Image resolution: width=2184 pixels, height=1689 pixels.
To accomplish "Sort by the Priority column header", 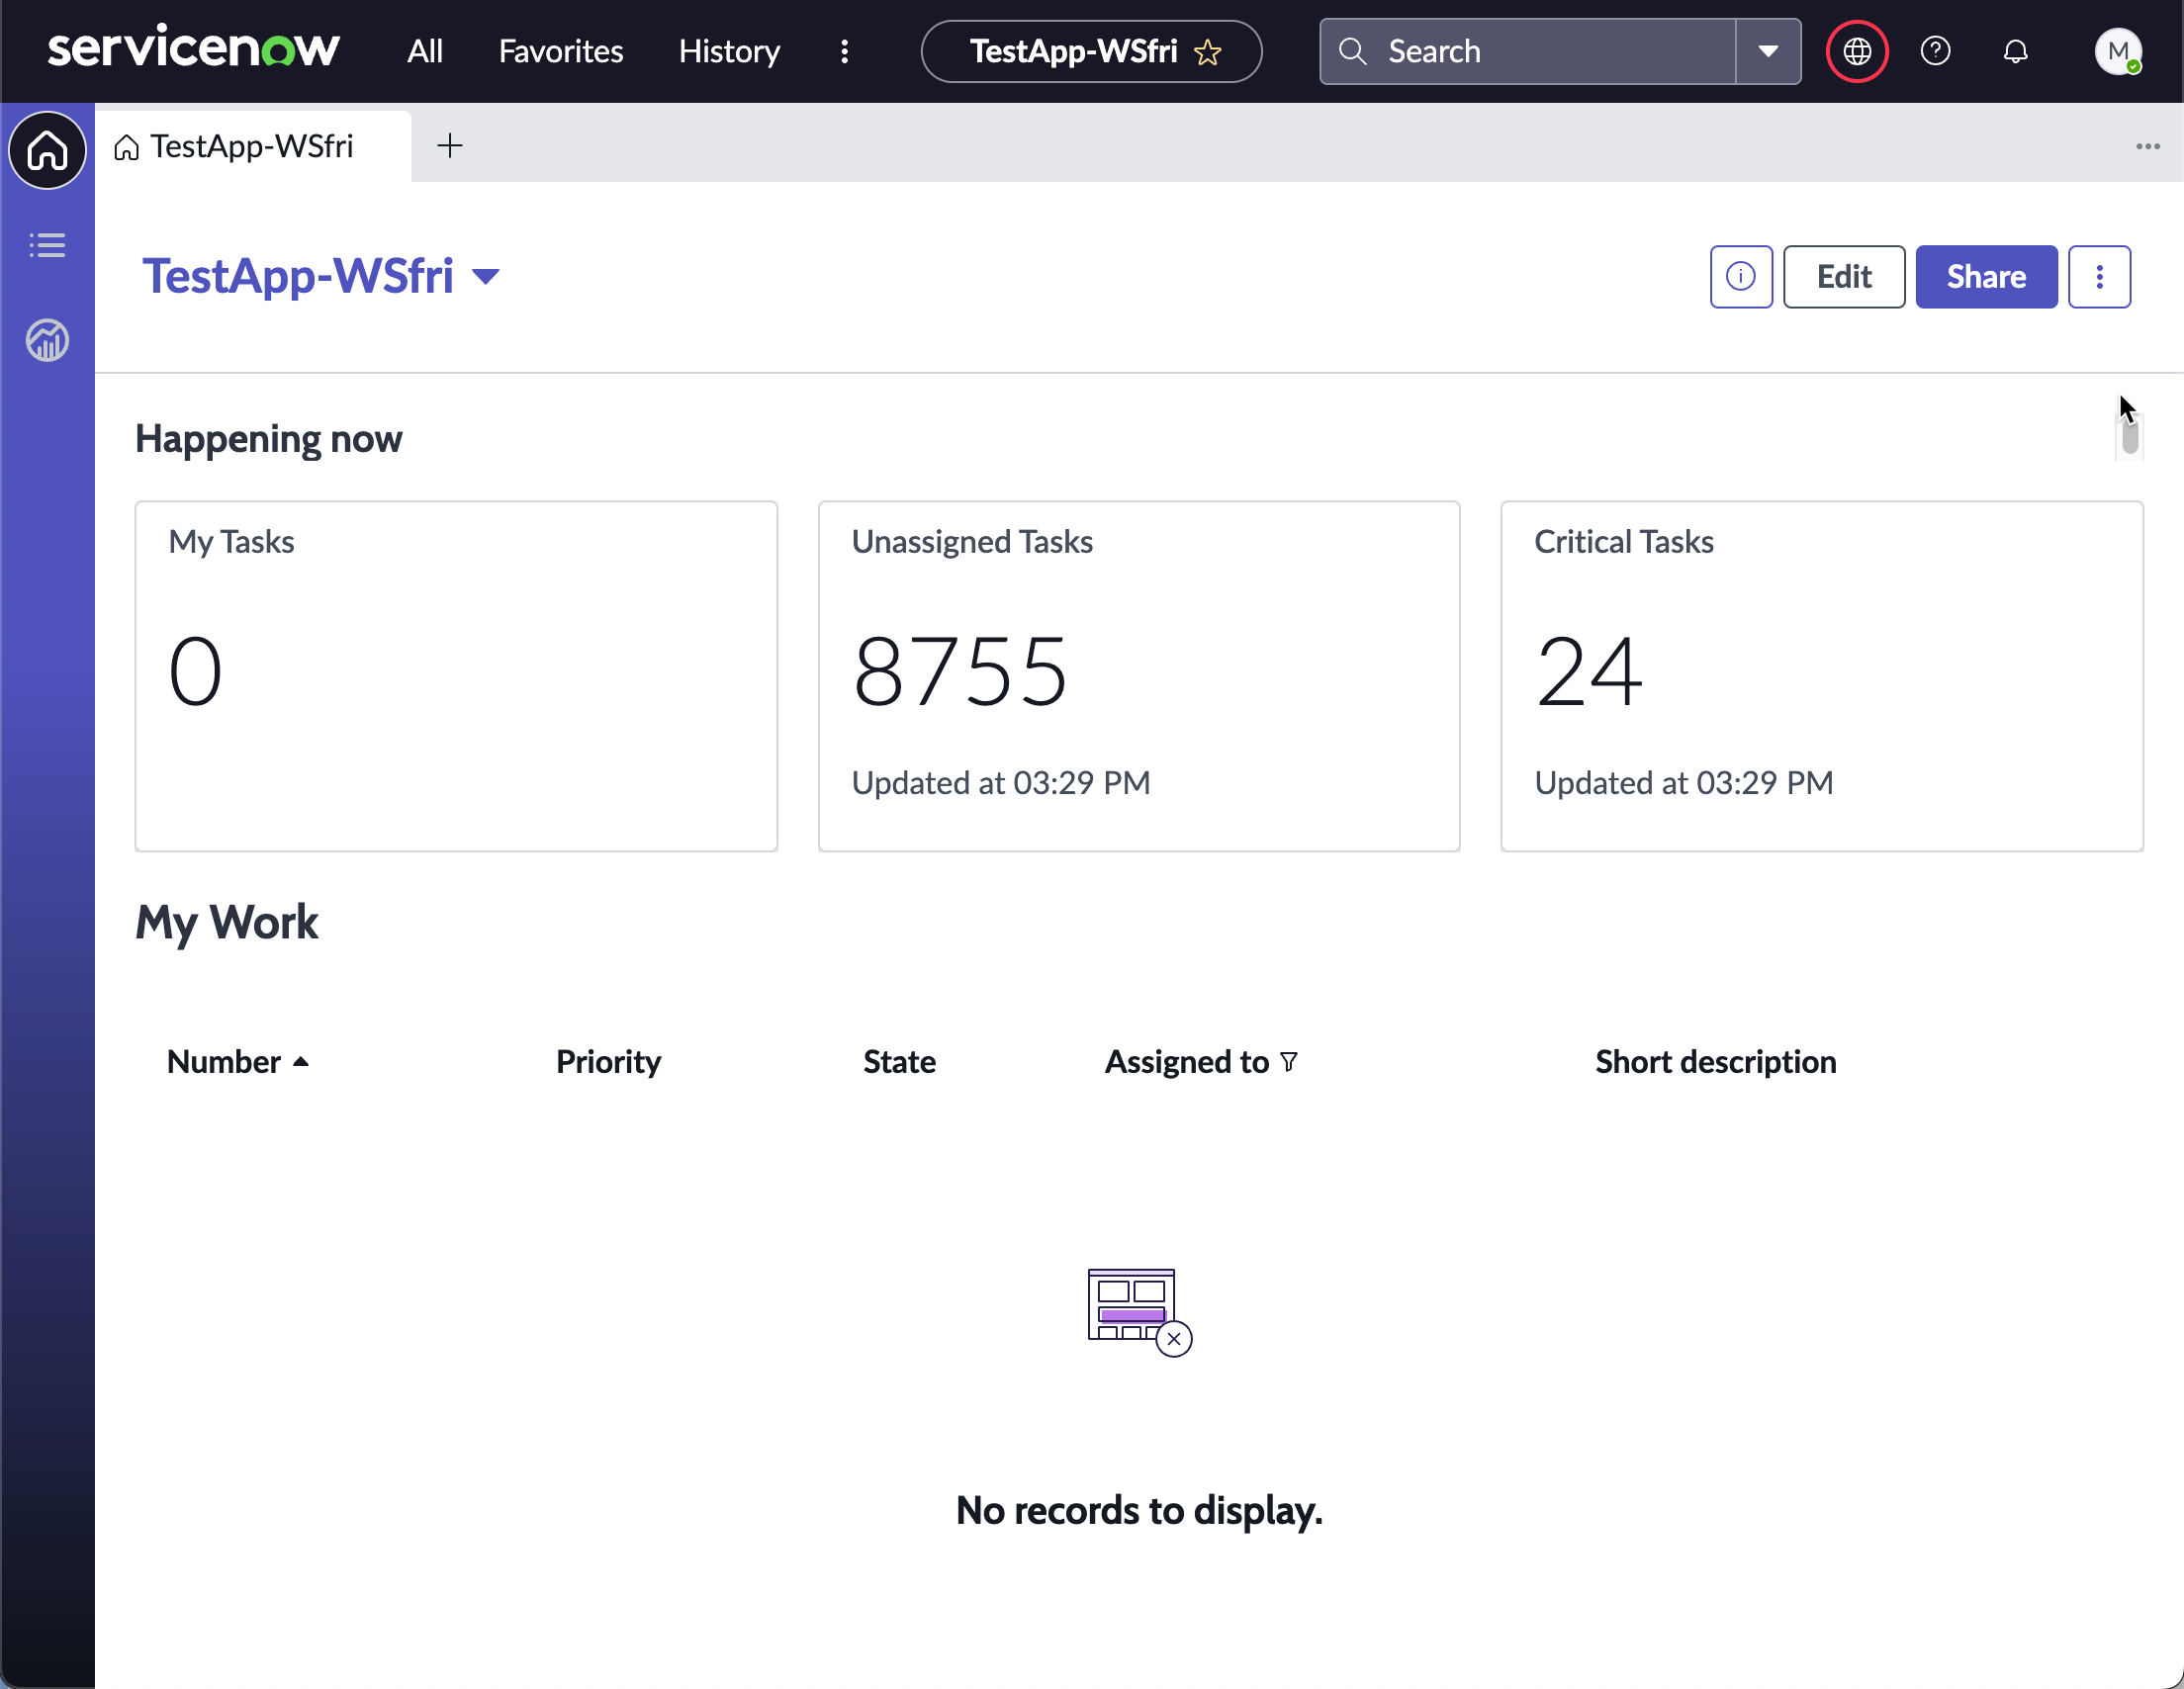I will tap(608, 1061).
